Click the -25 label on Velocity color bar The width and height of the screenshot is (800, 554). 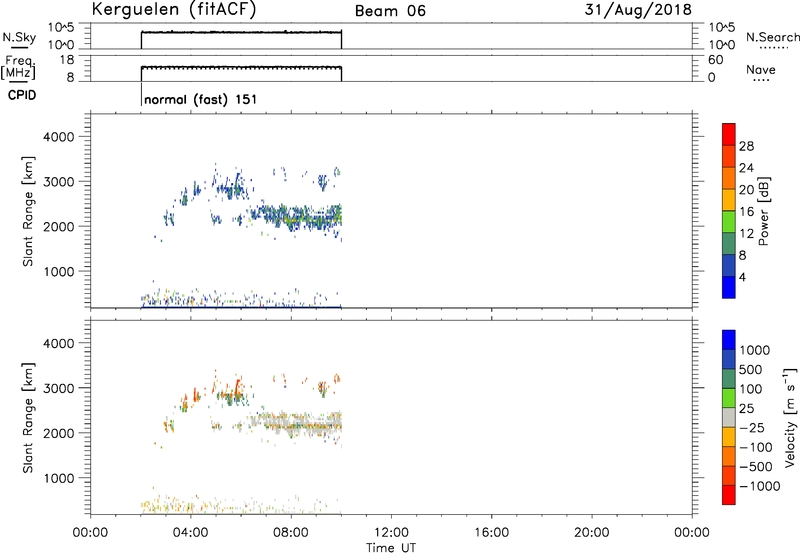pos(752,427)
